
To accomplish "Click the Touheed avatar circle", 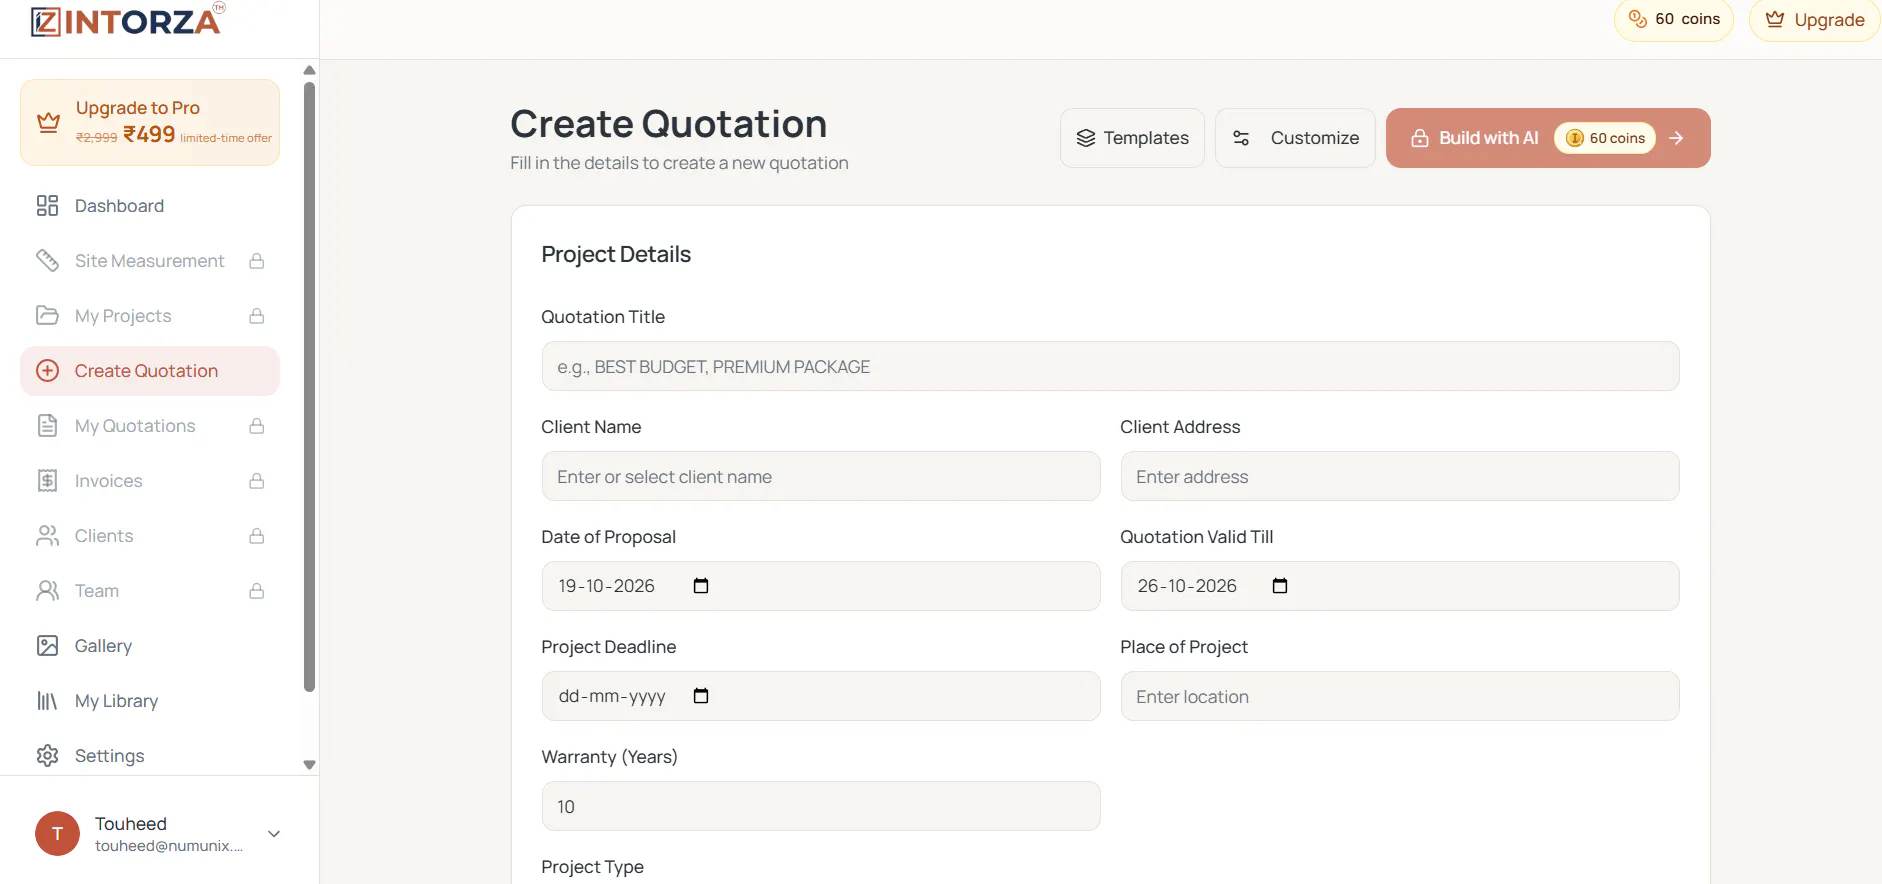I will [x=57, y=834].
